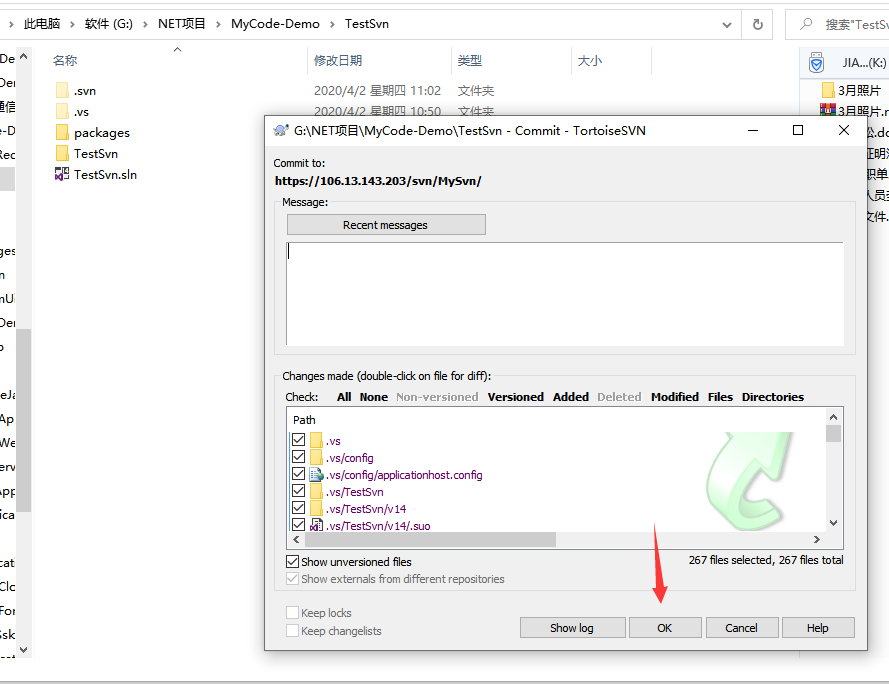889x684 pixels.
Task: Click Recent messages button
Action: 386,225
